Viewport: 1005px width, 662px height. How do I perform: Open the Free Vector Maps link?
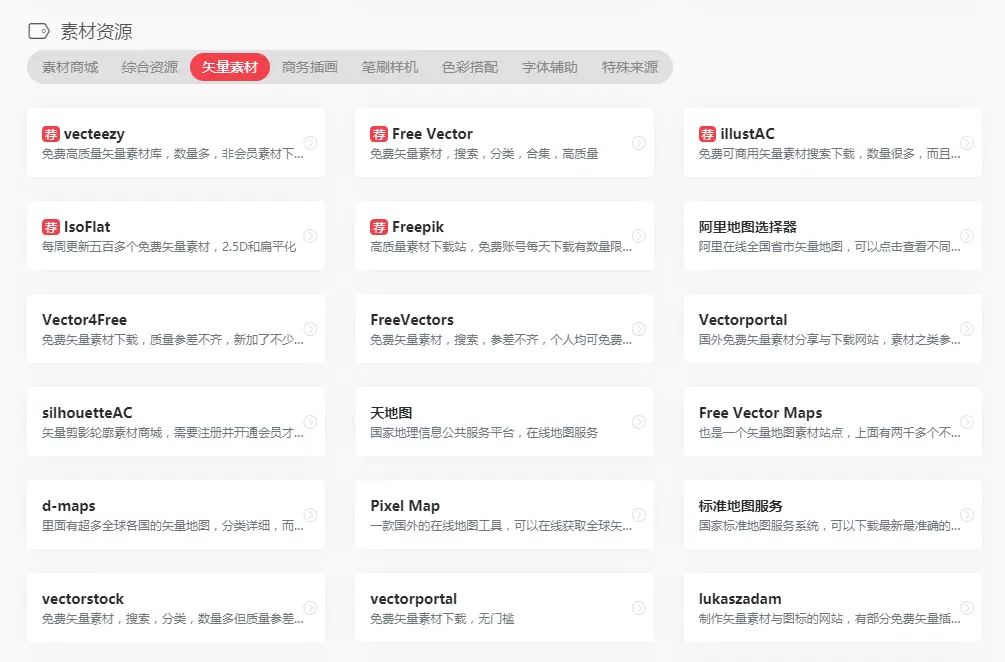point(761,413)
